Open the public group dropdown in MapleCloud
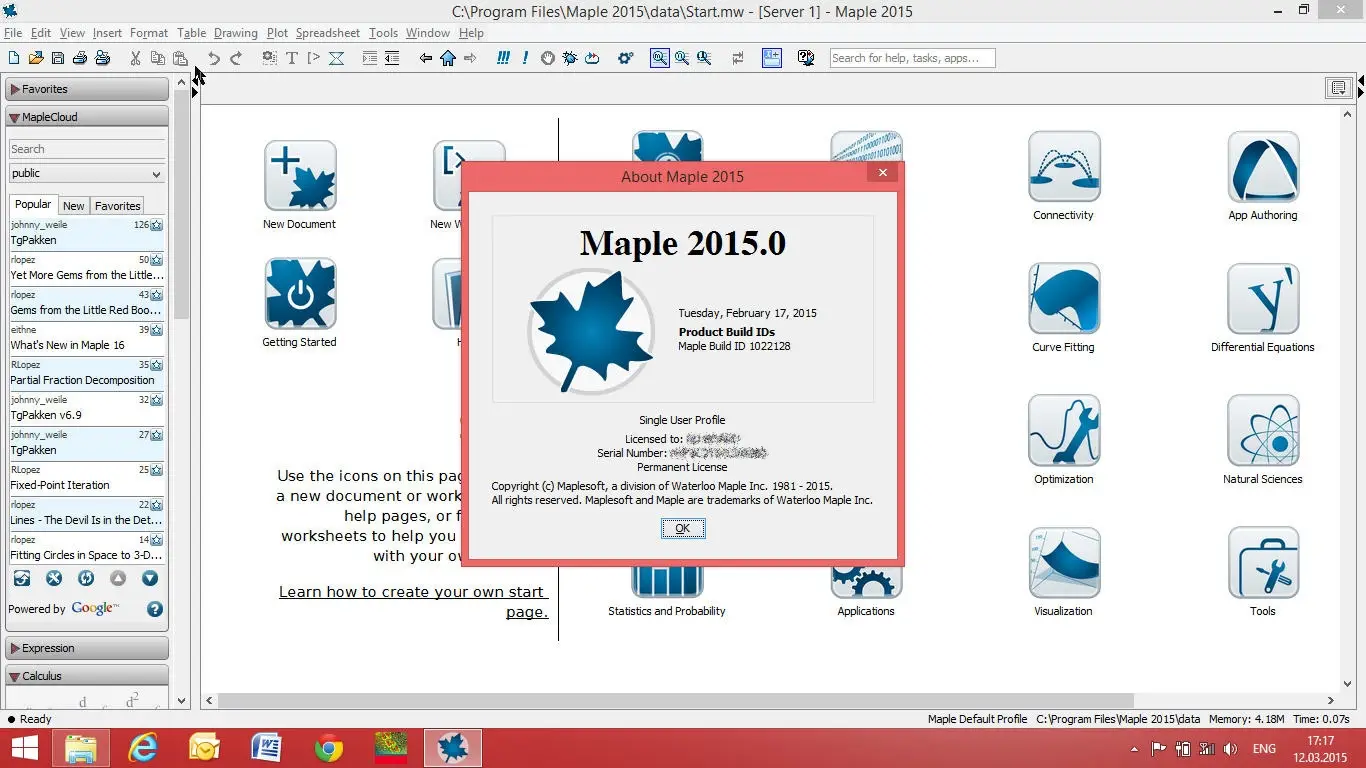The height and width of the screenshot is (768, 1366). click(x=87, y=173)
